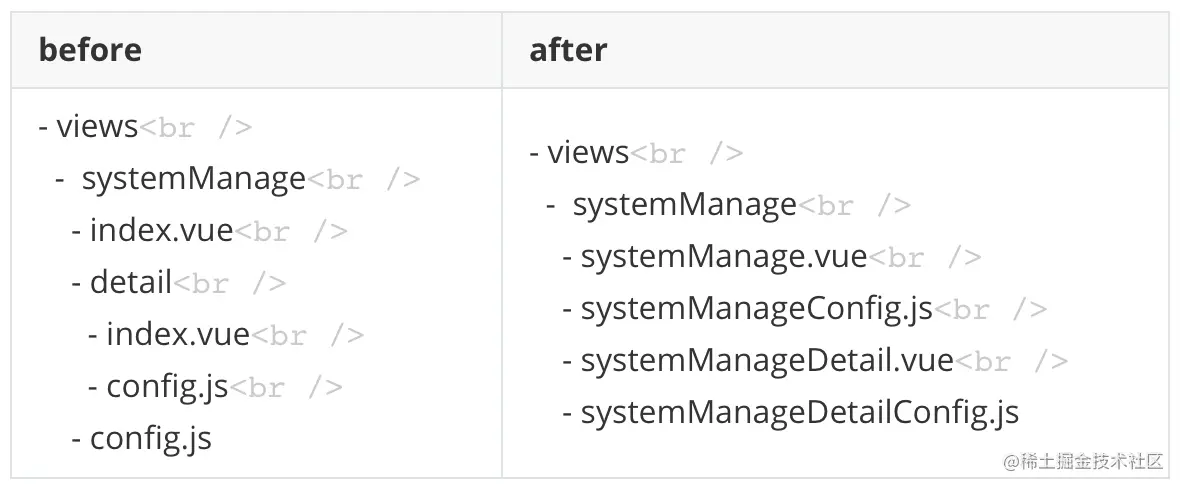The height and width of the screenshot is (488, 1180).
Task: Select the detail folder entry
Action: [x=131, y=283]
